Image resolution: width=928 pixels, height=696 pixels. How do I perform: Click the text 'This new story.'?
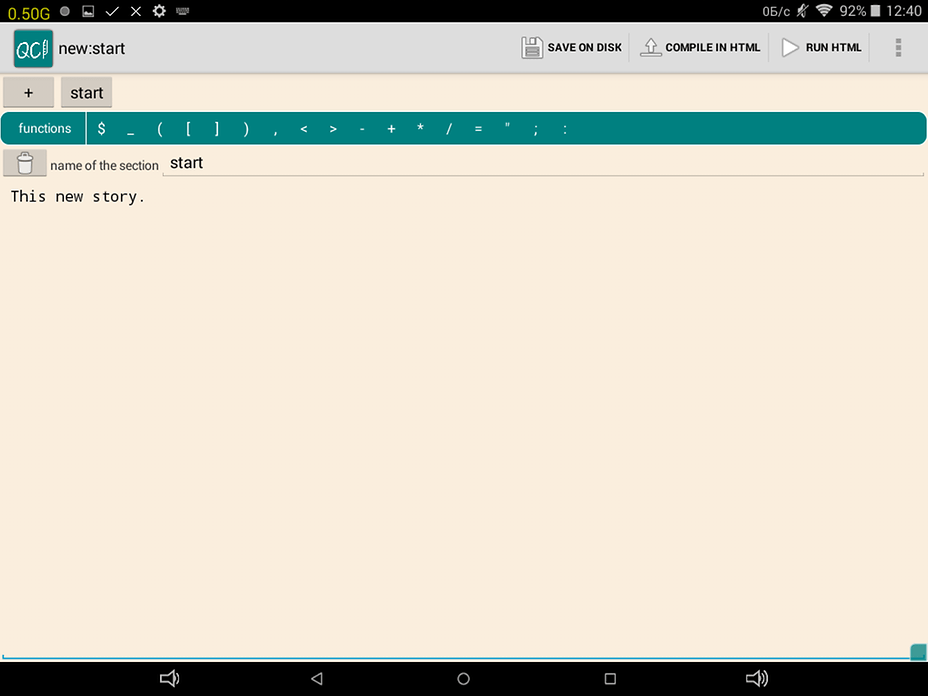[x=78, y=196]
